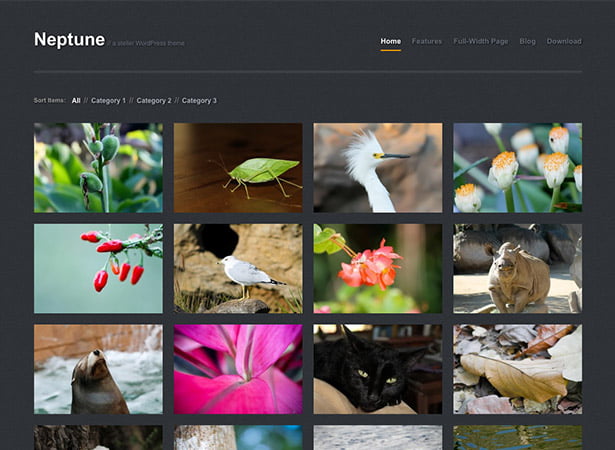Open the white and orange flower buds thumbnail
The height and width of the screenshot is (450, 615).
(x=518, y=168)
